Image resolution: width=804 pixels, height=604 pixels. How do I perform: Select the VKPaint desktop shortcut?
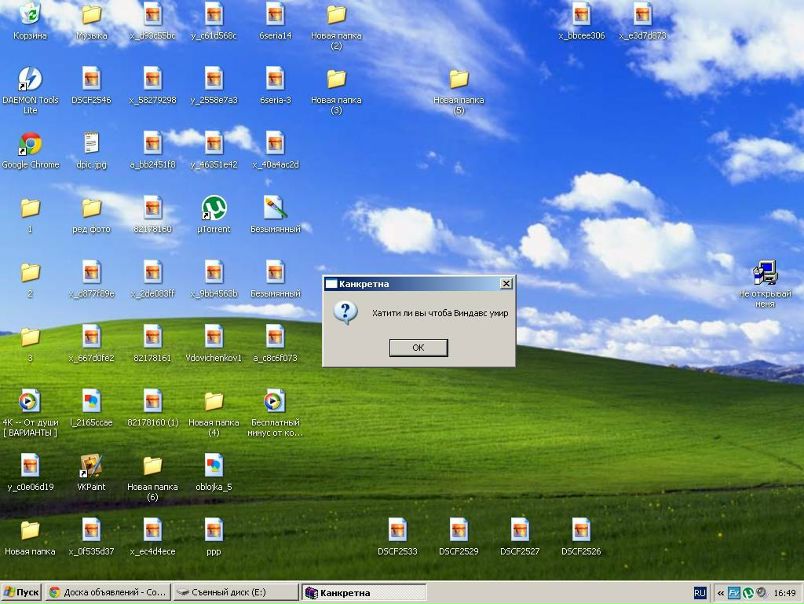pyautogui.click(x=91, y=466)
